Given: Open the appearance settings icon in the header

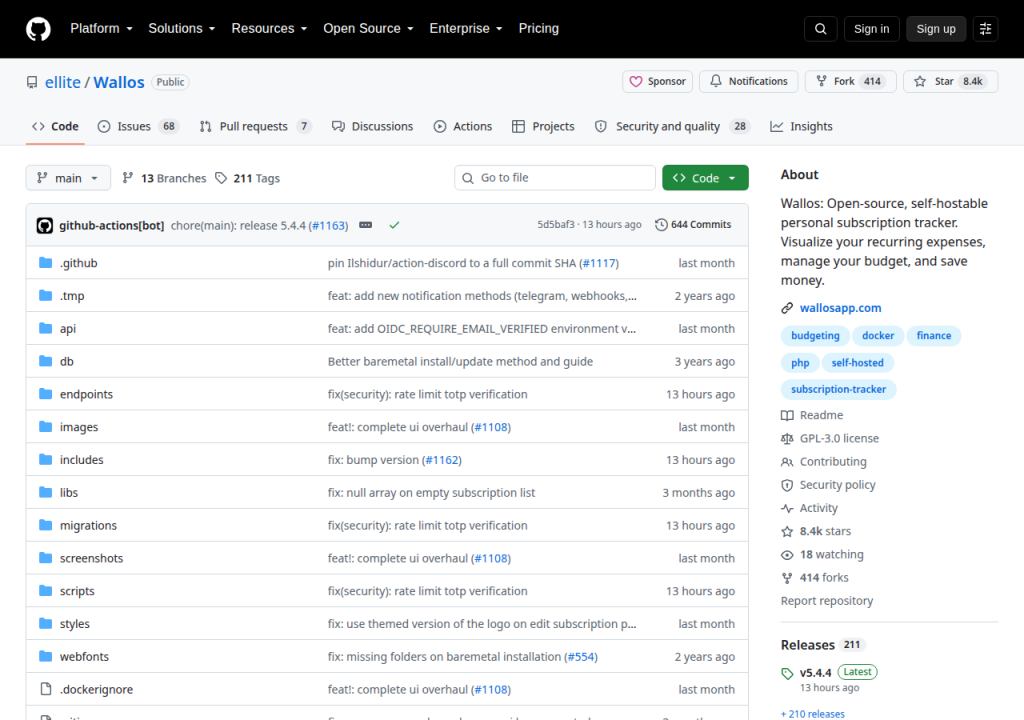Looking at the screenshot, I should pos(985,29).
